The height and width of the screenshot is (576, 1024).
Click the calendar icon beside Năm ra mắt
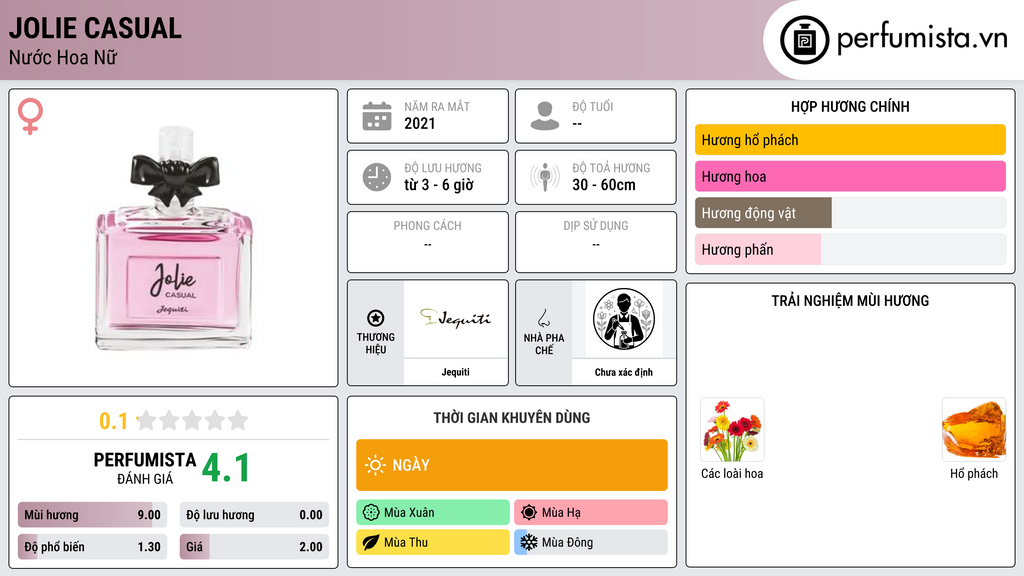point(377,116)
